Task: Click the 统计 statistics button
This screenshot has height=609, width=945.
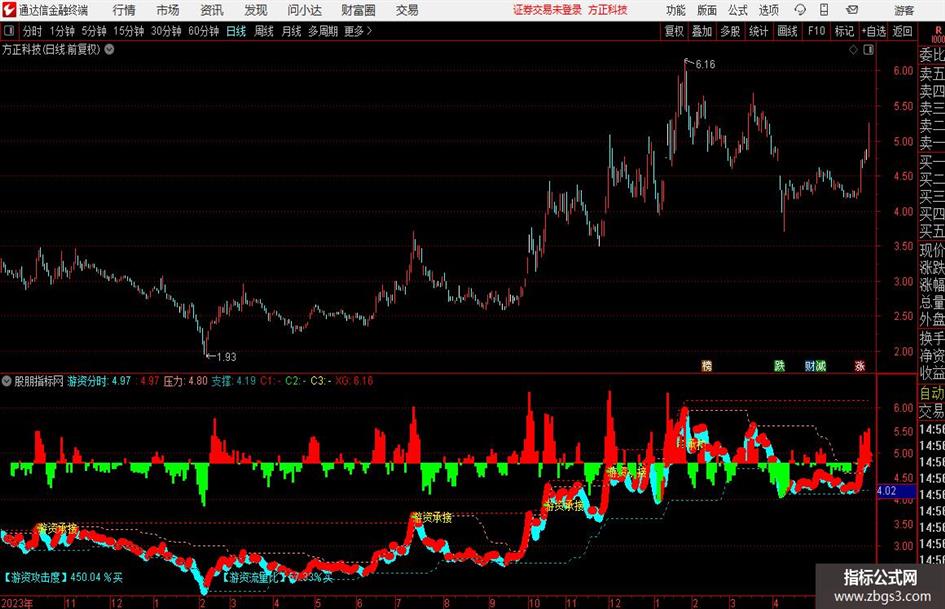Action: point(759,31)
